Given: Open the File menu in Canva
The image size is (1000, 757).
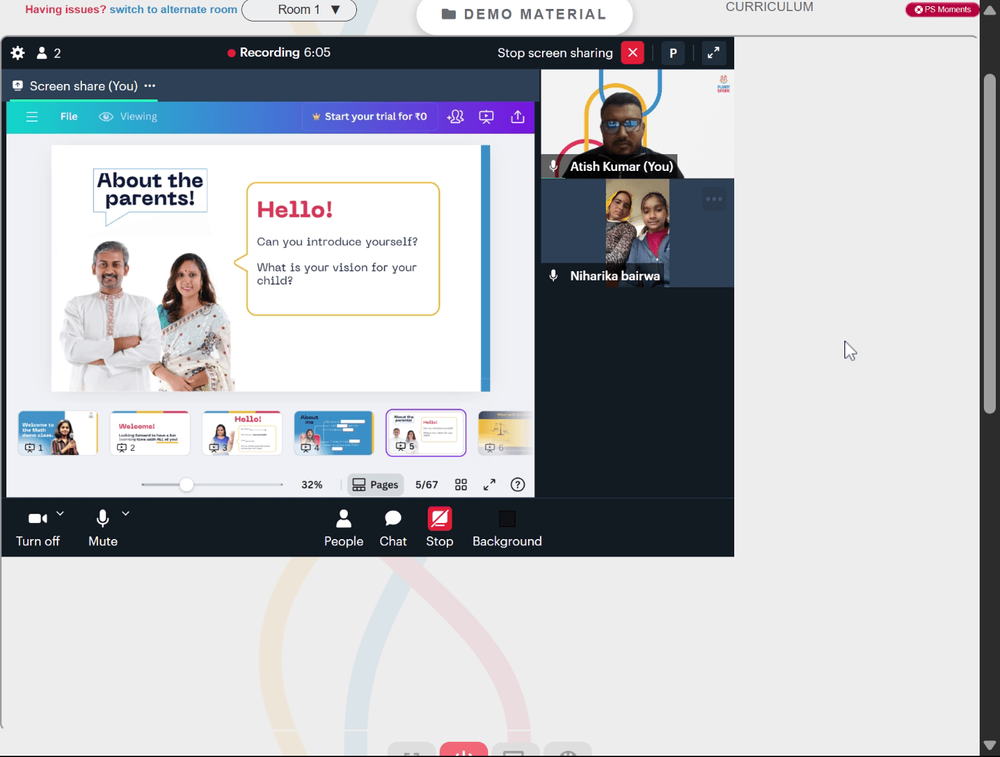Looking at the screenshot, I should [69, 117].
